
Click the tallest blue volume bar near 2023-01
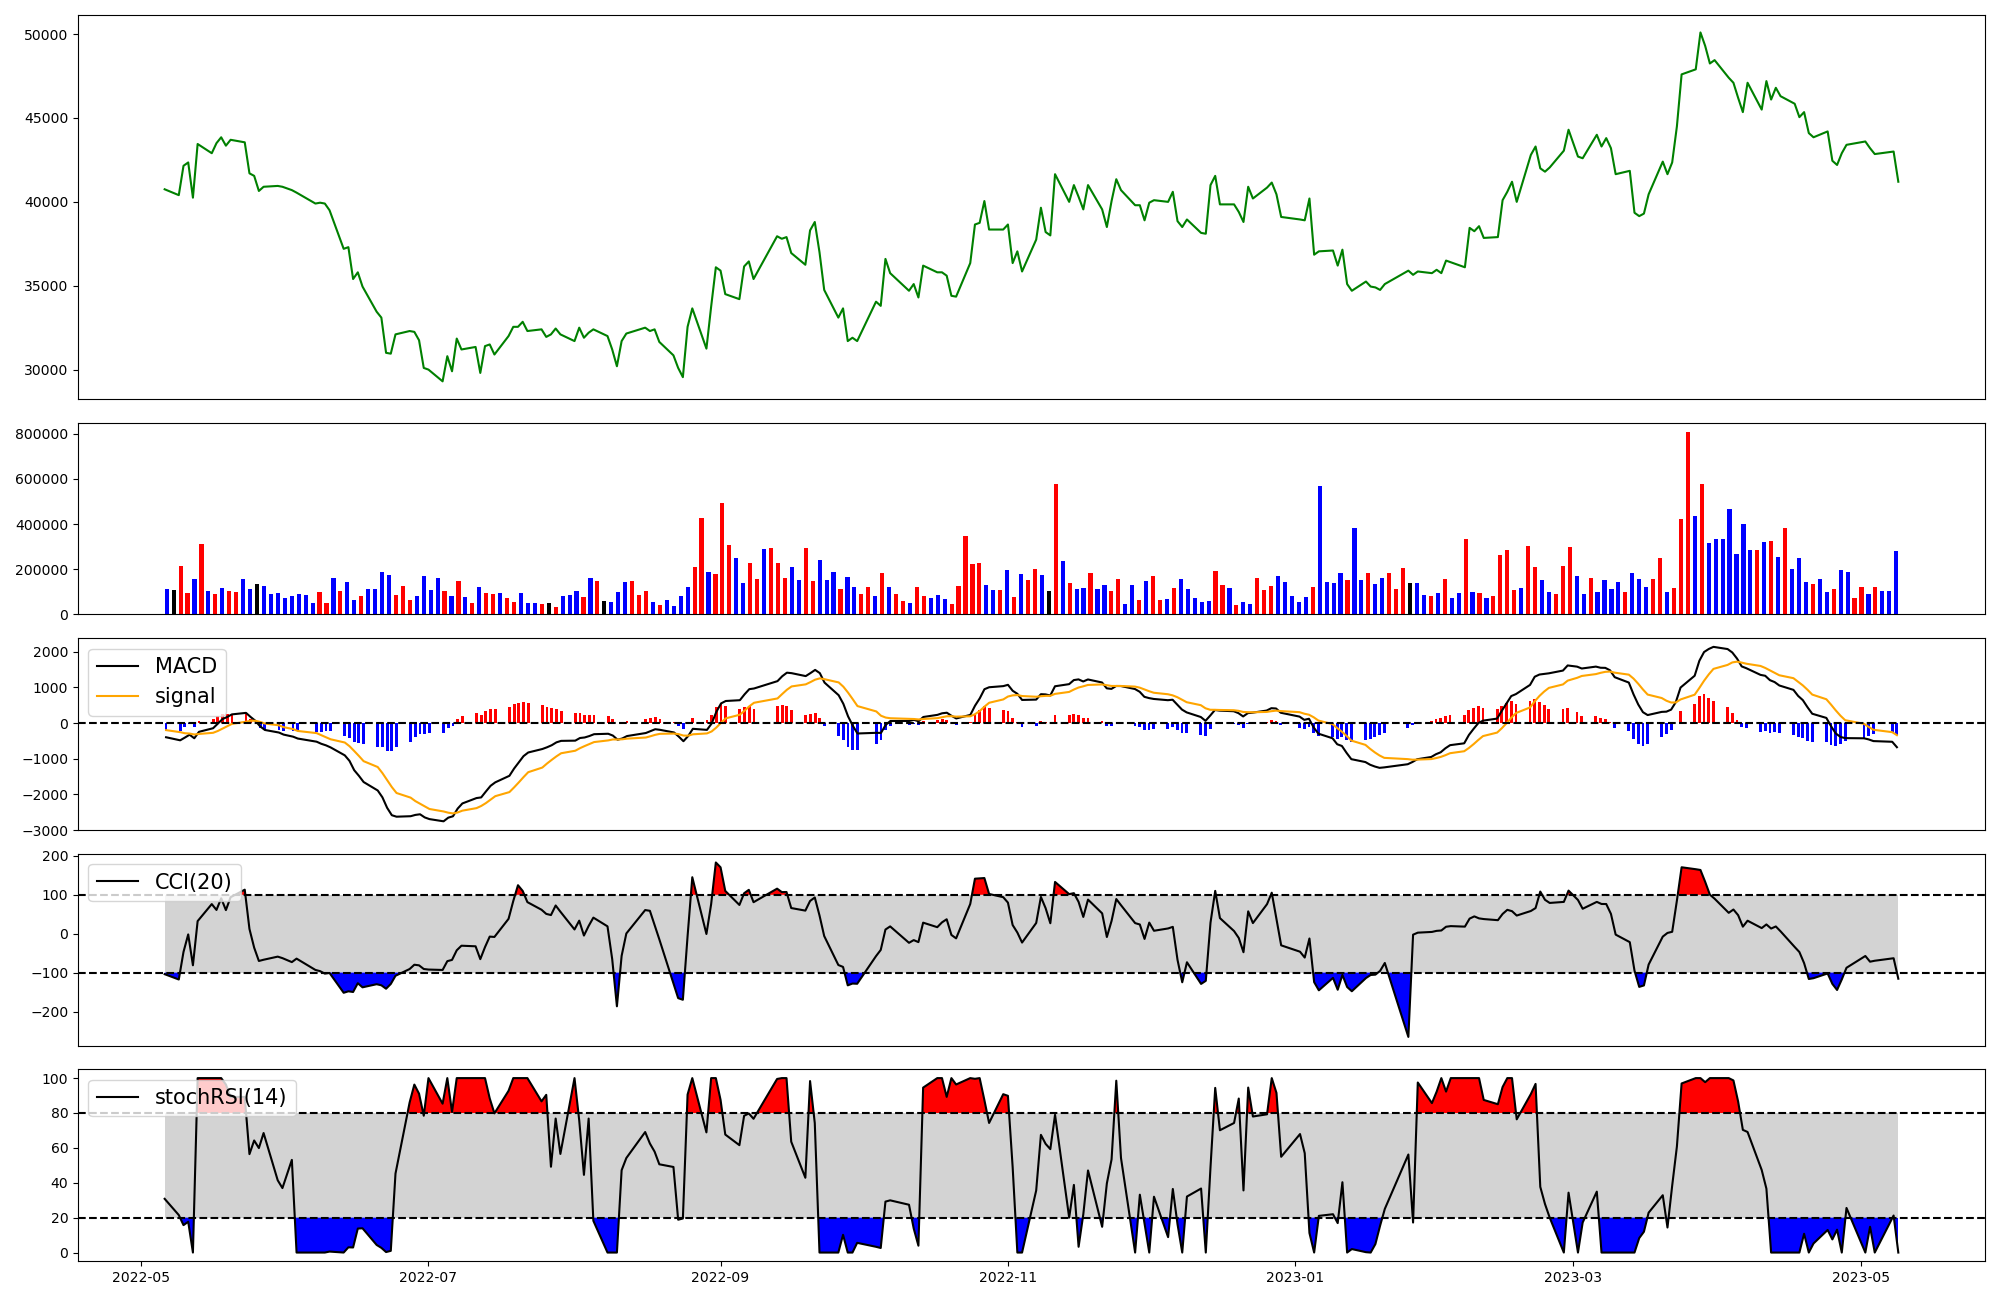pyautogui.click(x=1320, y=550)
